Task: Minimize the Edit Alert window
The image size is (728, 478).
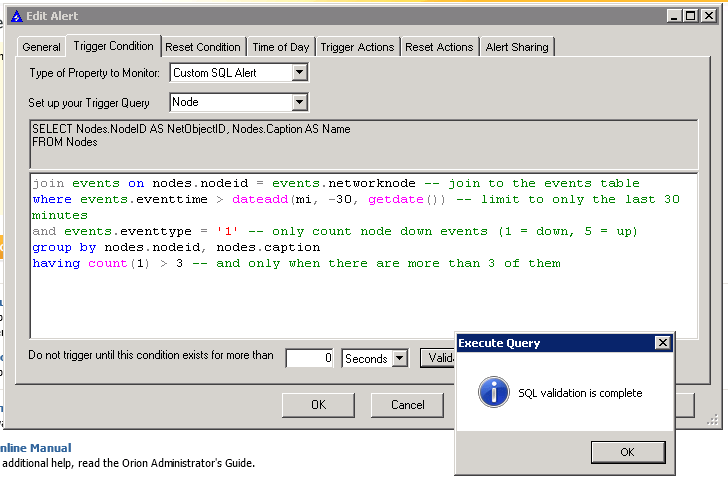Action: (x=674, y=16)
